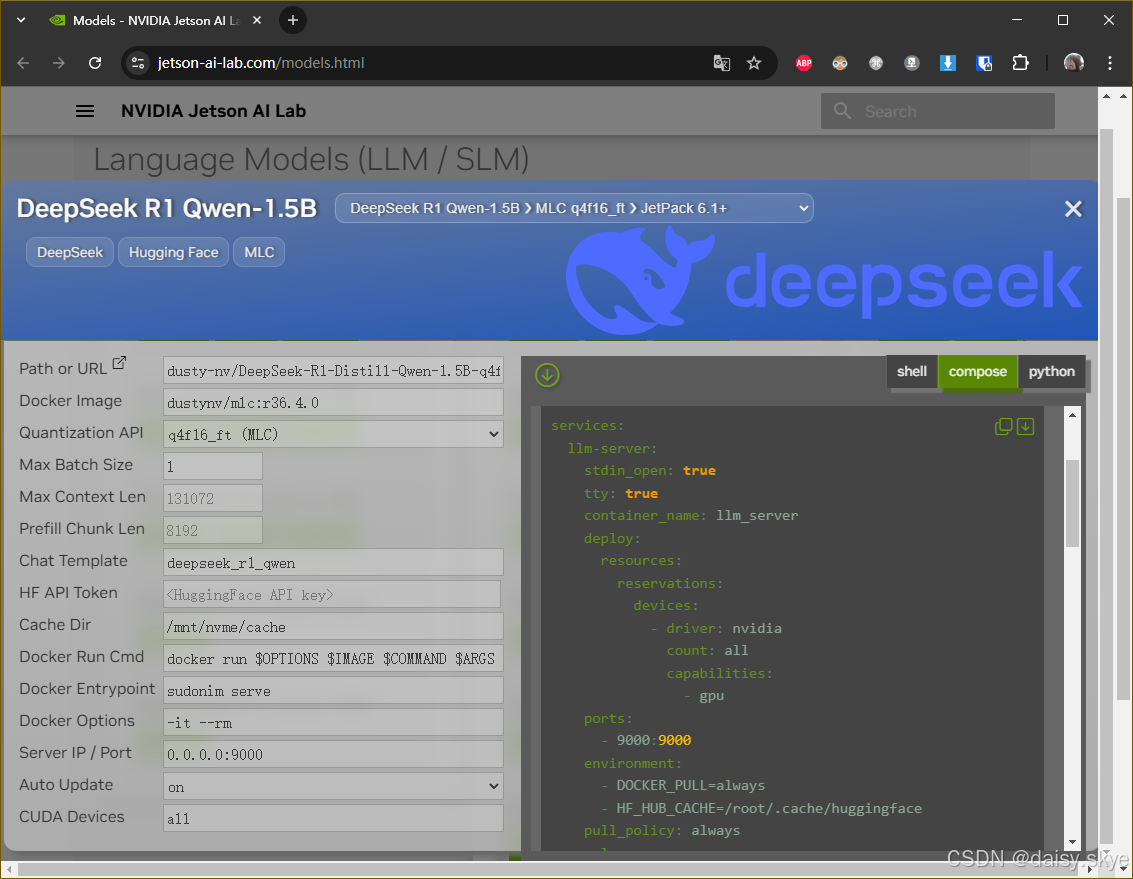The width and height of the screenshot is (1133, 879).
Task: Click the 'container_name: llm_server' line
Action: (691, 515)
